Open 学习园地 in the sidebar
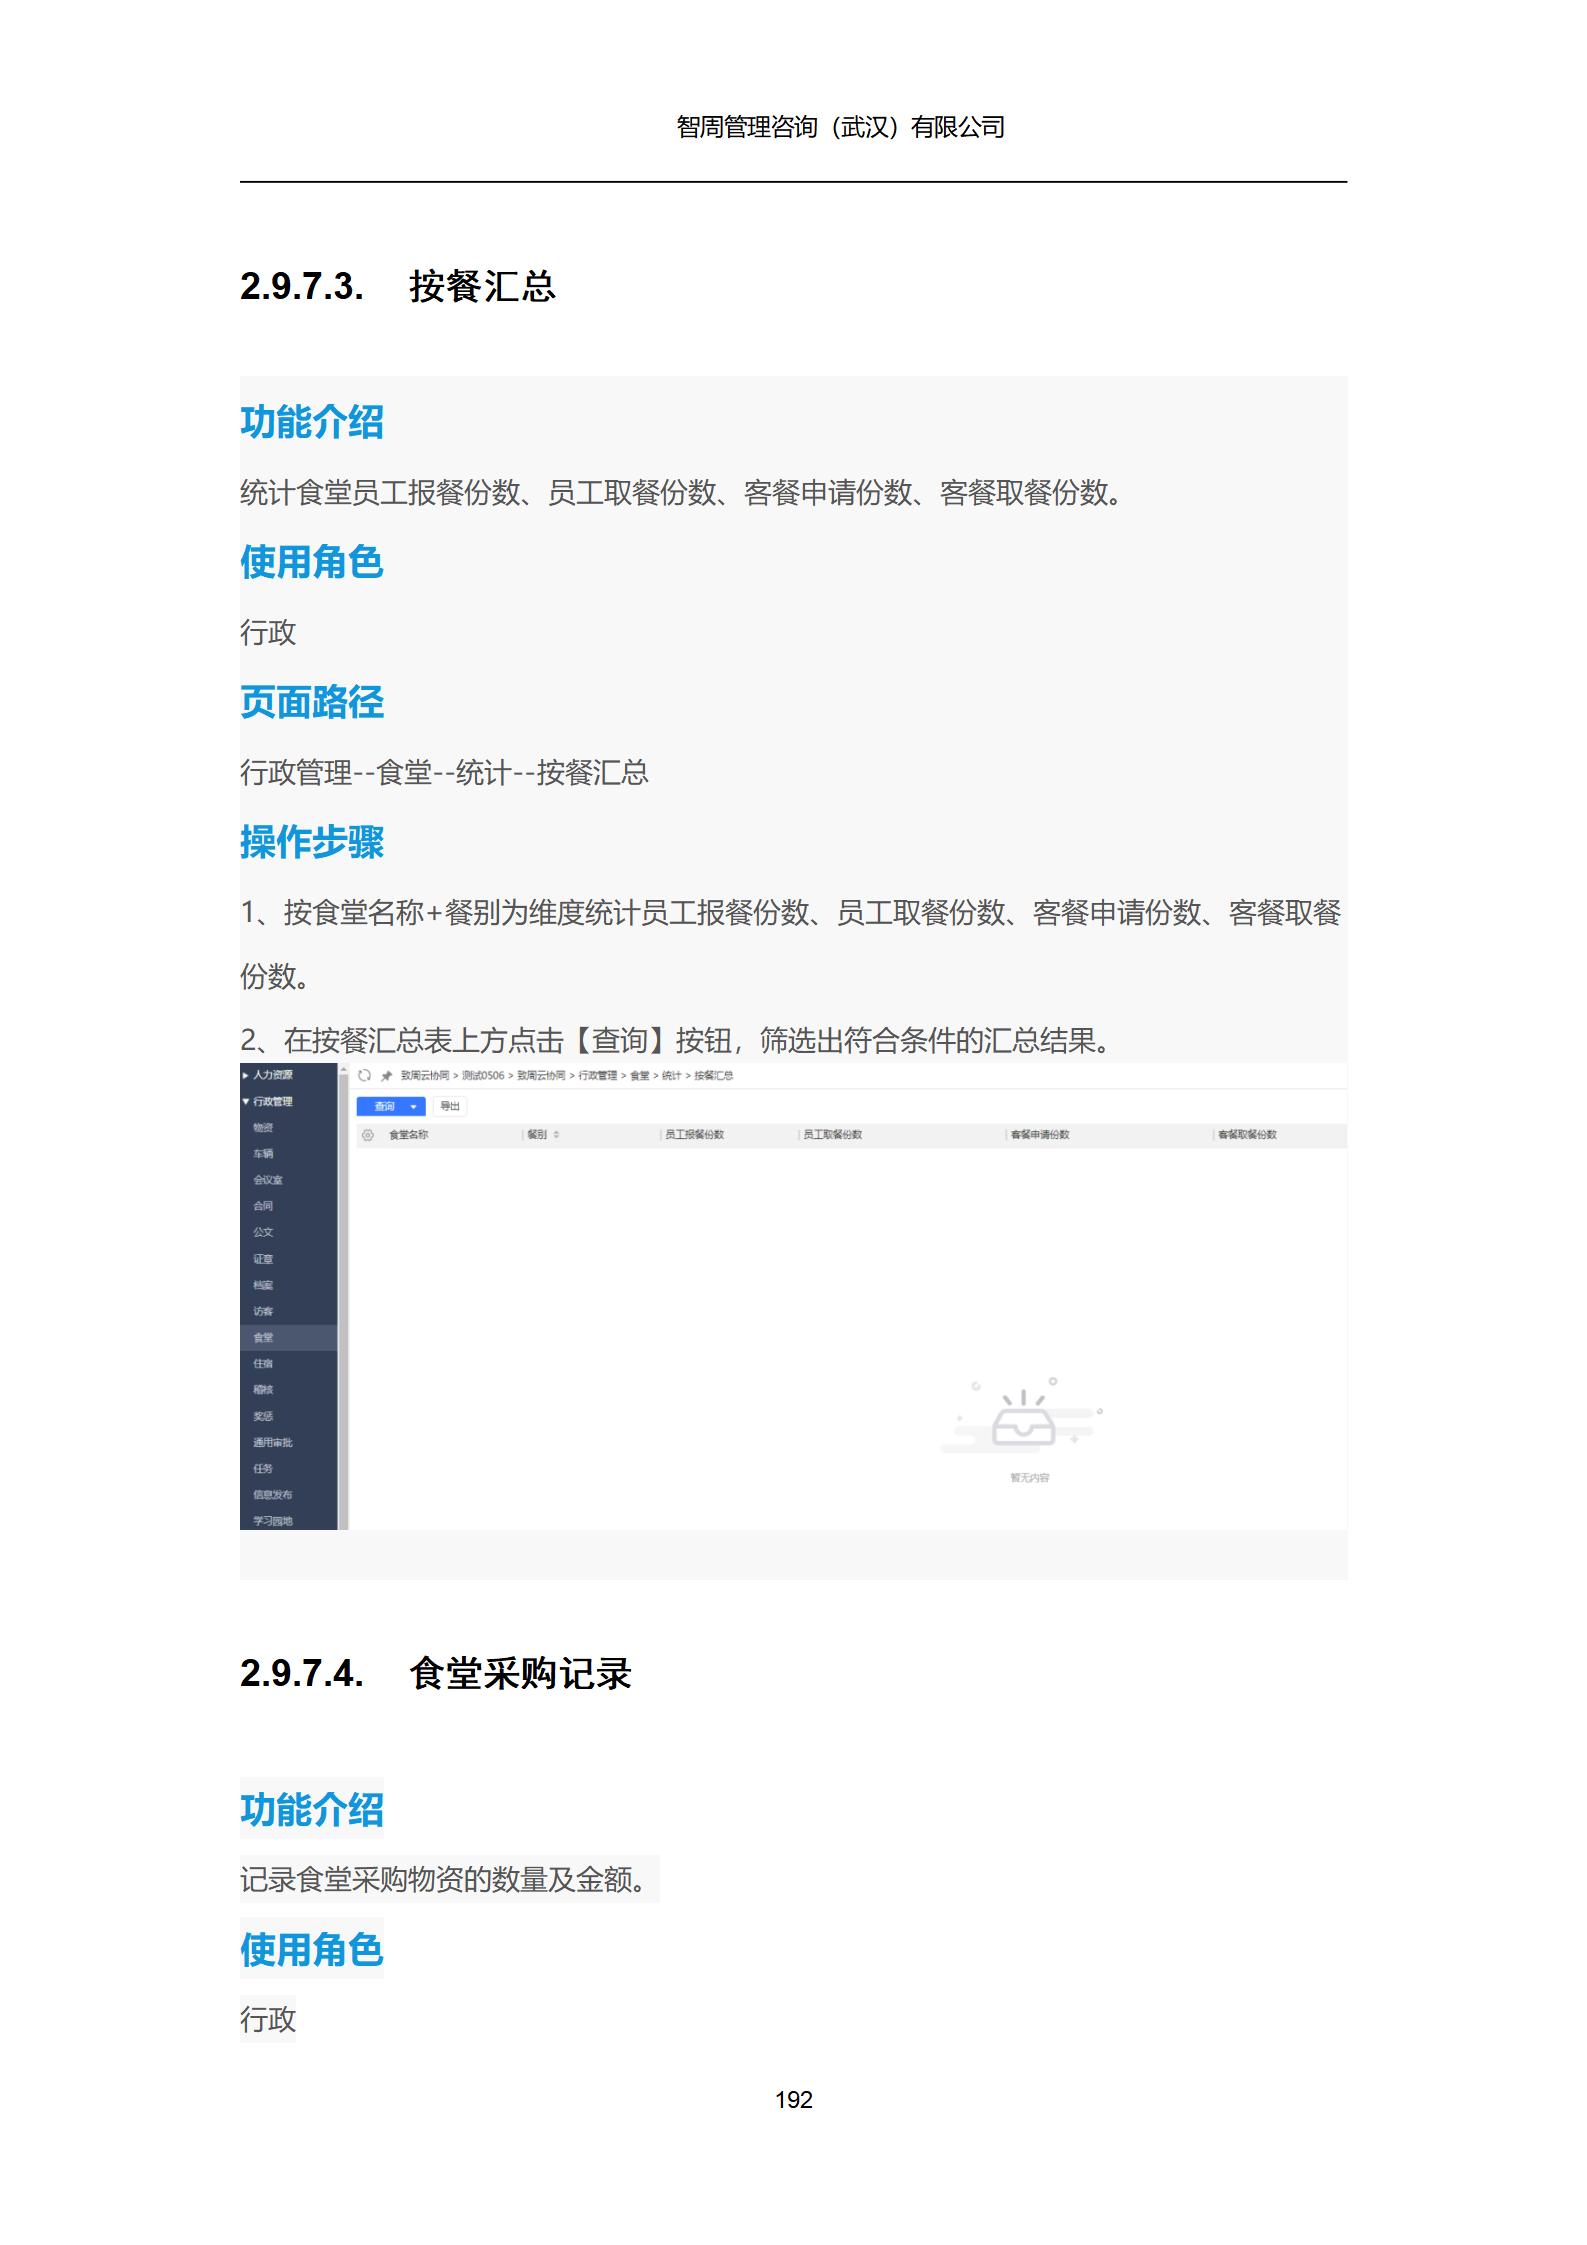 tap(273, 1521)
